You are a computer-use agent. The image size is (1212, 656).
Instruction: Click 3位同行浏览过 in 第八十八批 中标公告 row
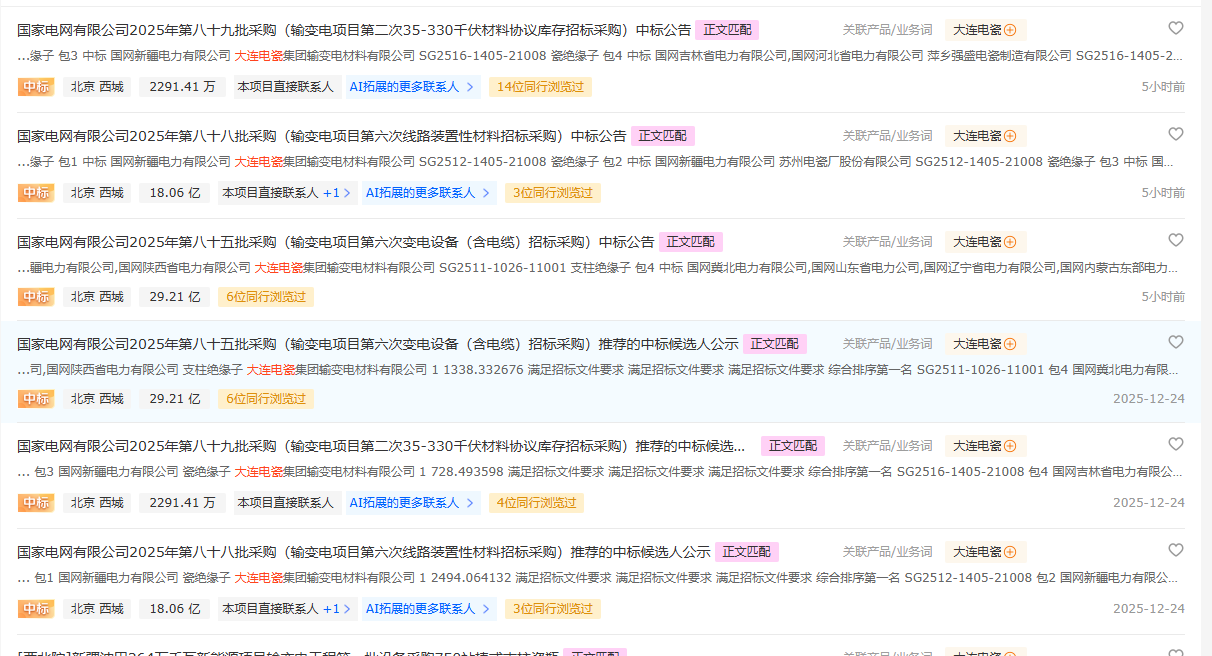point(552,193)
